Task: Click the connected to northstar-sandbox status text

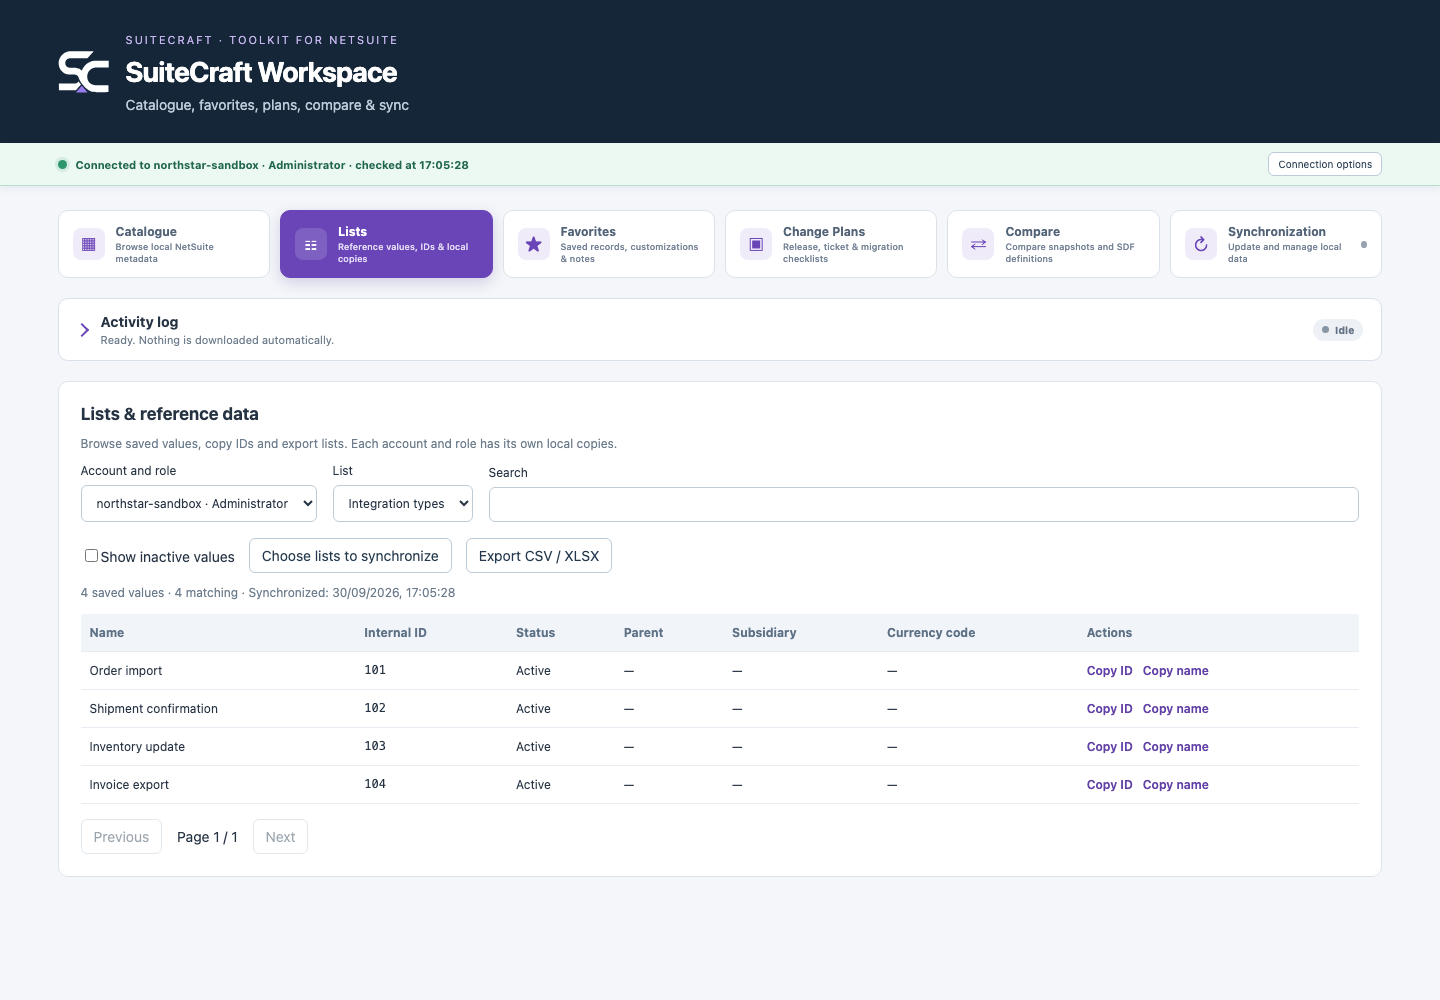Action: (272, 165)
